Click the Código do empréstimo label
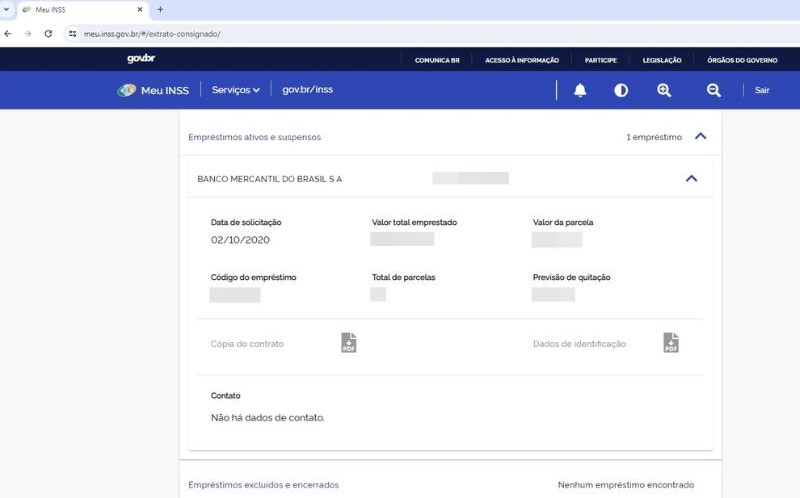The width and height of the screenshot is (800, 498). tap(254, 278)
